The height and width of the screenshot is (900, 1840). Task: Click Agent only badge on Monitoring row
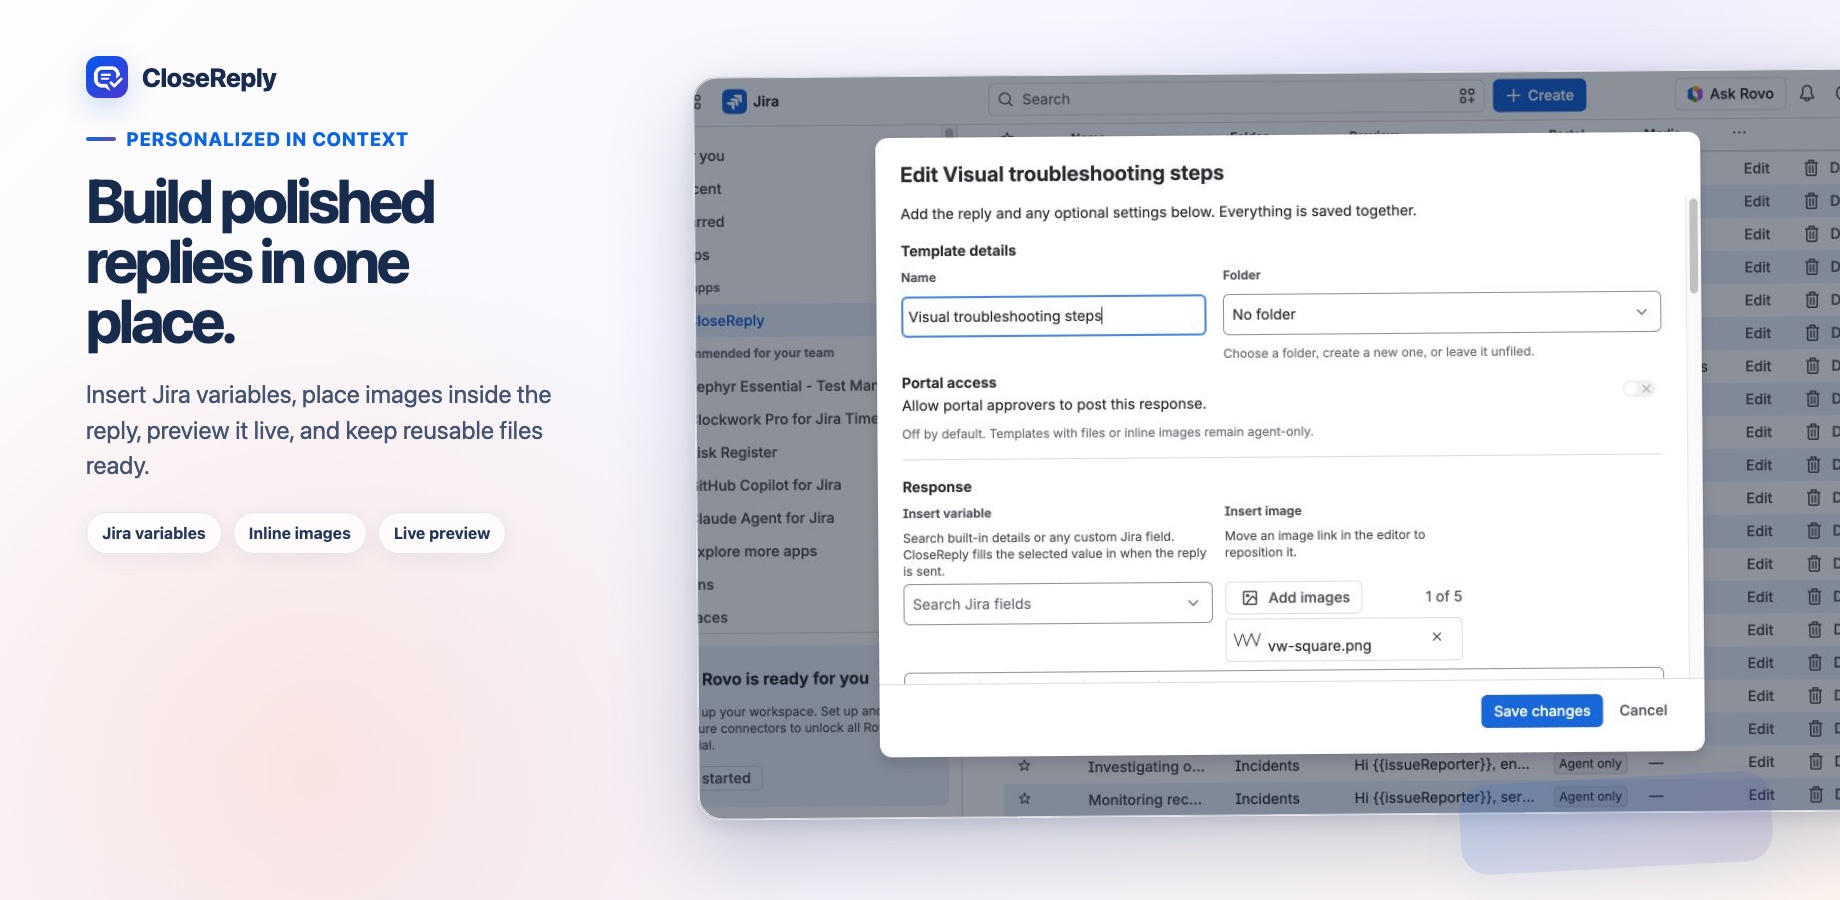(x=1590, y=797)
